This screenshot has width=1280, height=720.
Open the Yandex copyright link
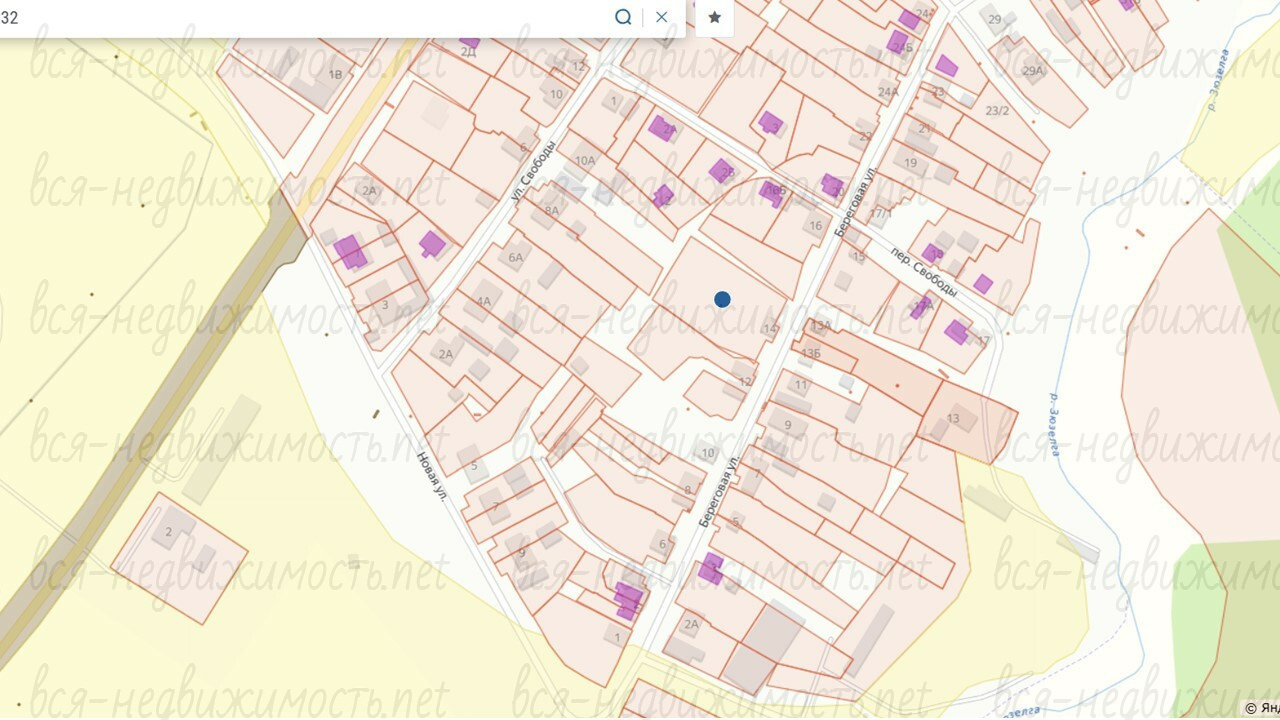point(1262,708)
